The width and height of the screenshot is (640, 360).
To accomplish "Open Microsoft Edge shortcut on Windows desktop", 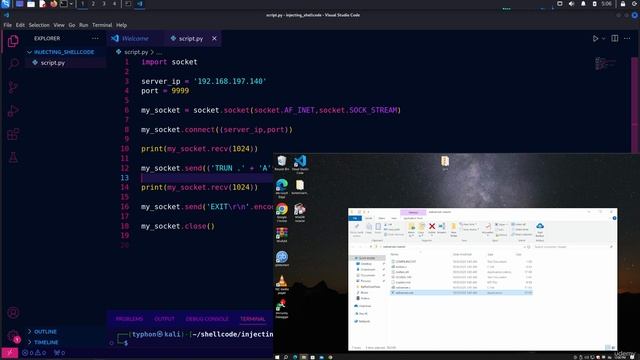I will click(282, 188).
